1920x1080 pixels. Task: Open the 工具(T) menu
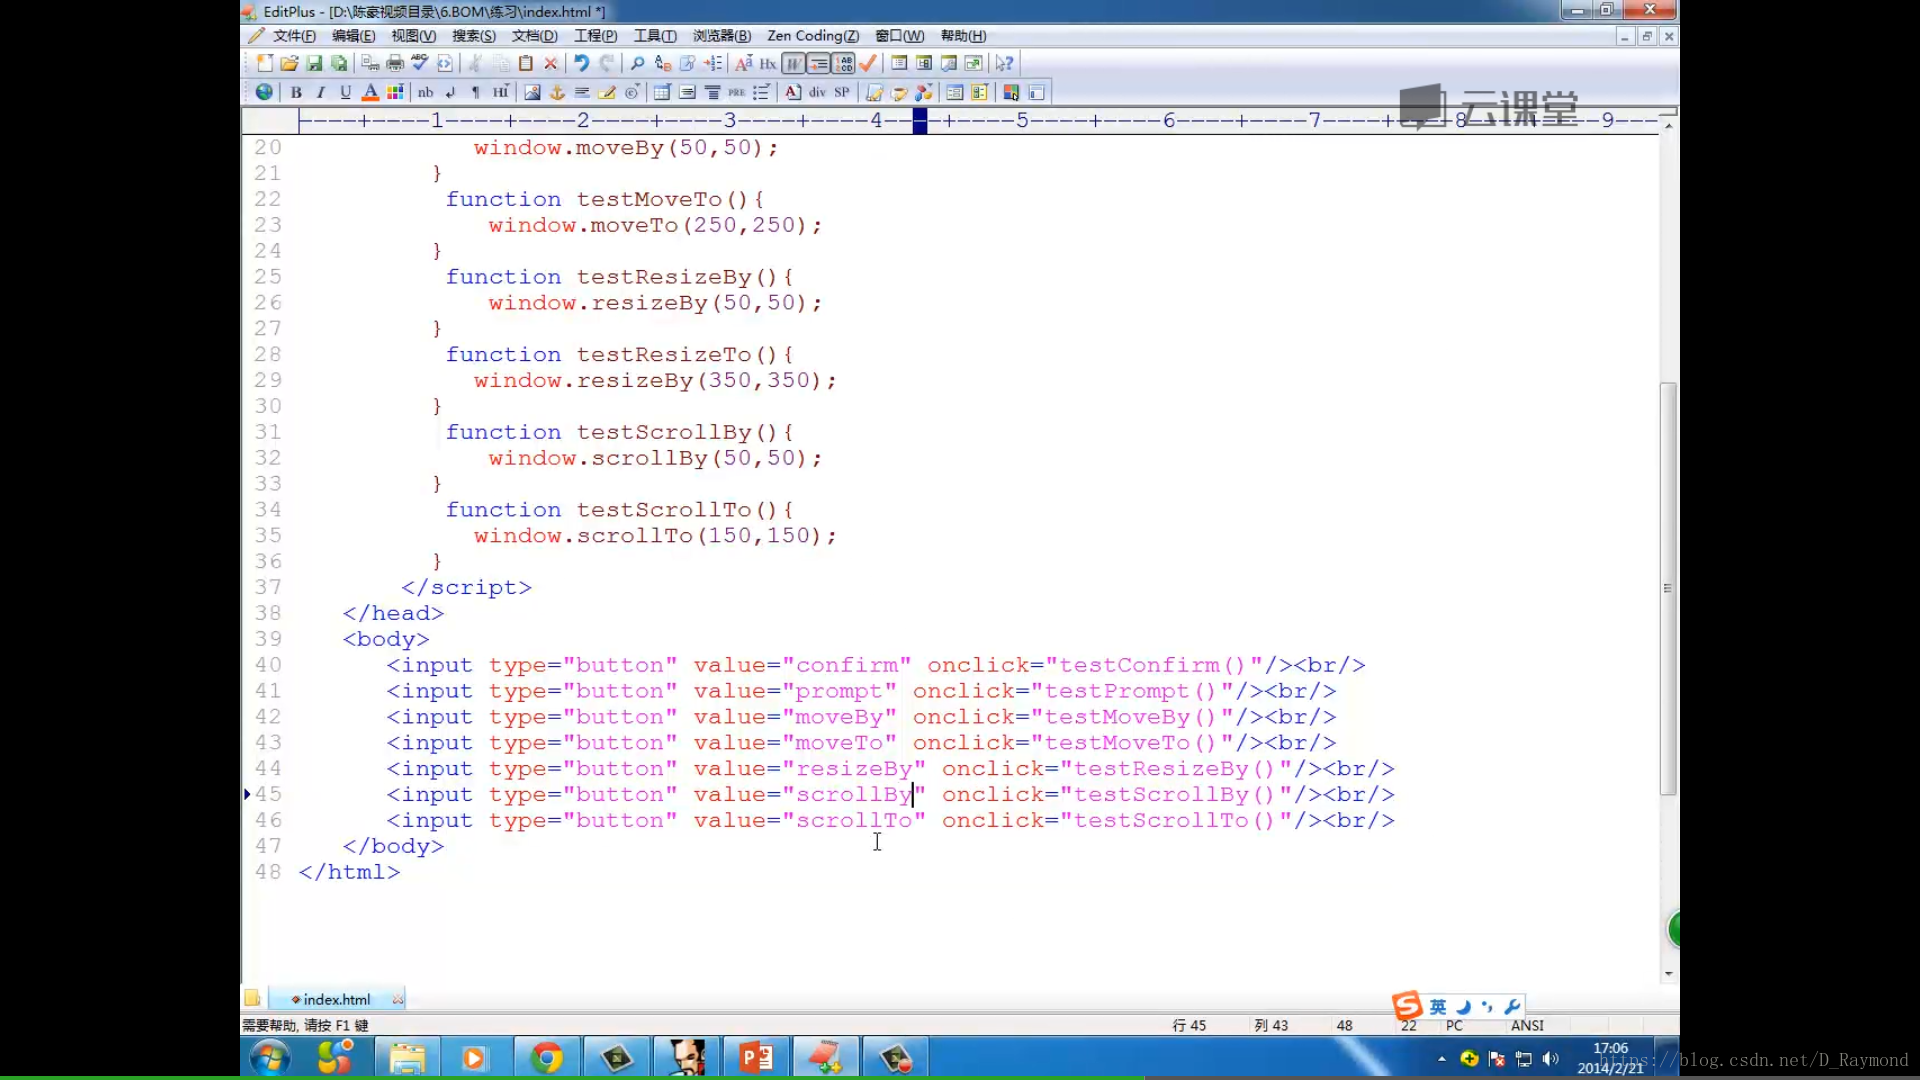pyautogui.click(x=655, y=36)
